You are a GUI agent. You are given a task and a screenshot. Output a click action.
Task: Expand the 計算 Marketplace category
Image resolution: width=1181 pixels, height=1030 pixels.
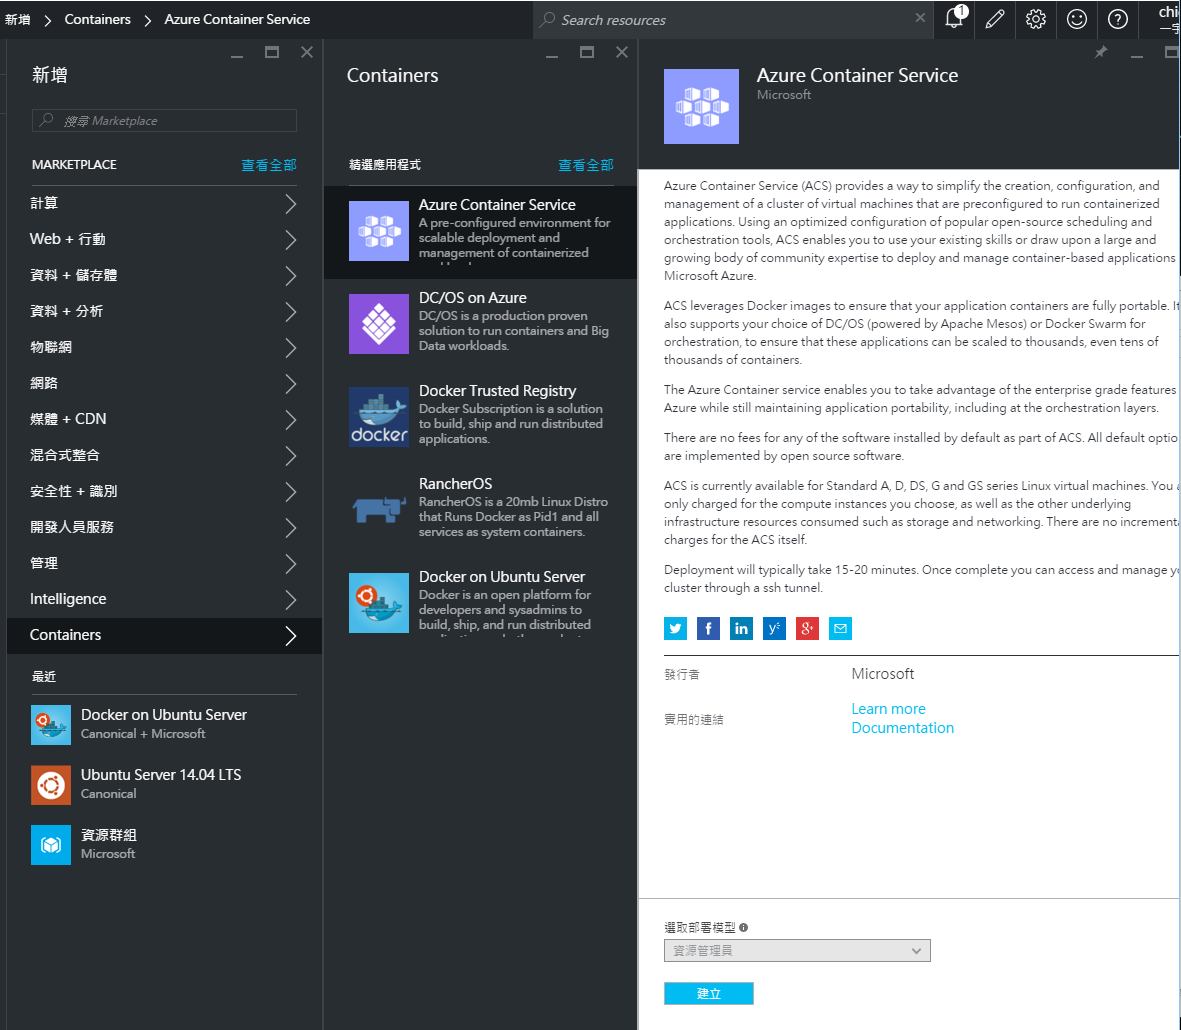tap(163, 203)
